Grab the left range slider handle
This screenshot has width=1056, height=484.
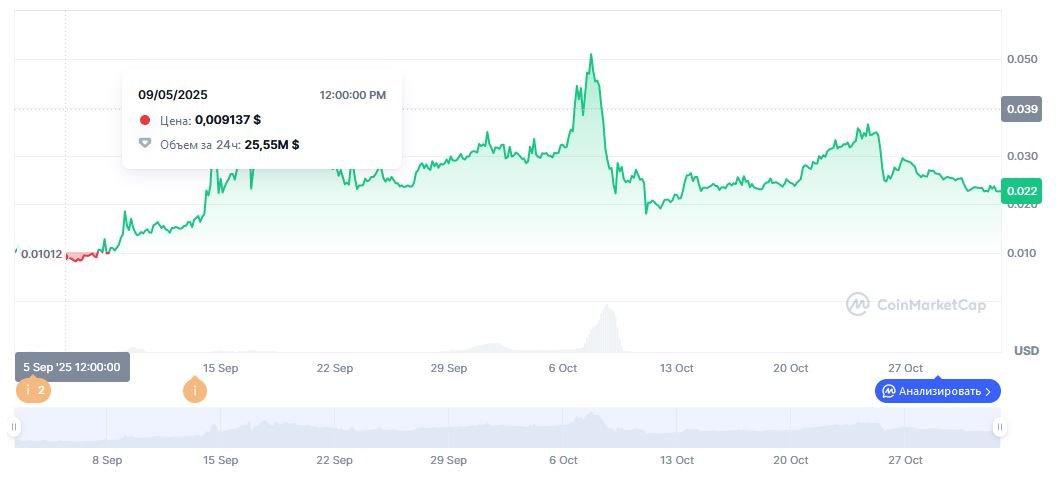(x=14, y=427)
